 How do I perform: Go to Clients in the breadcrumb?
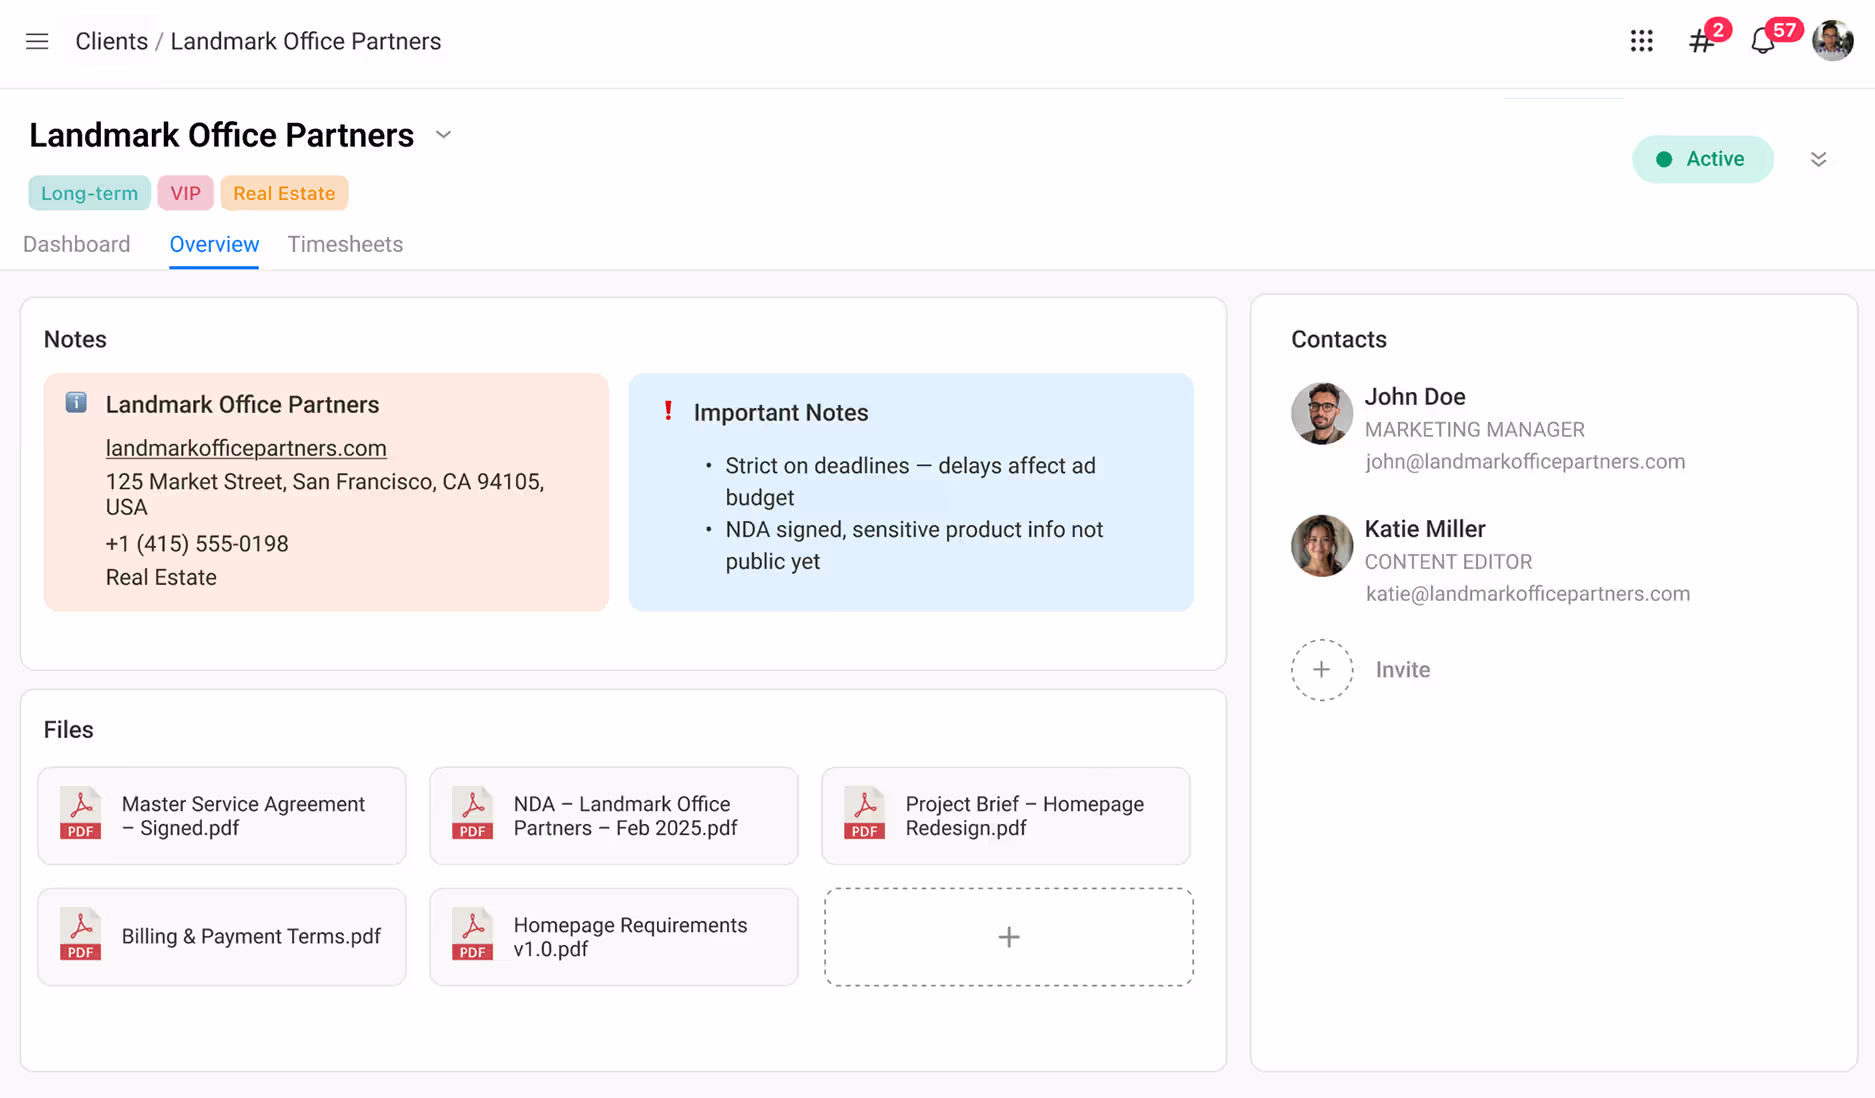pos(111,41)
